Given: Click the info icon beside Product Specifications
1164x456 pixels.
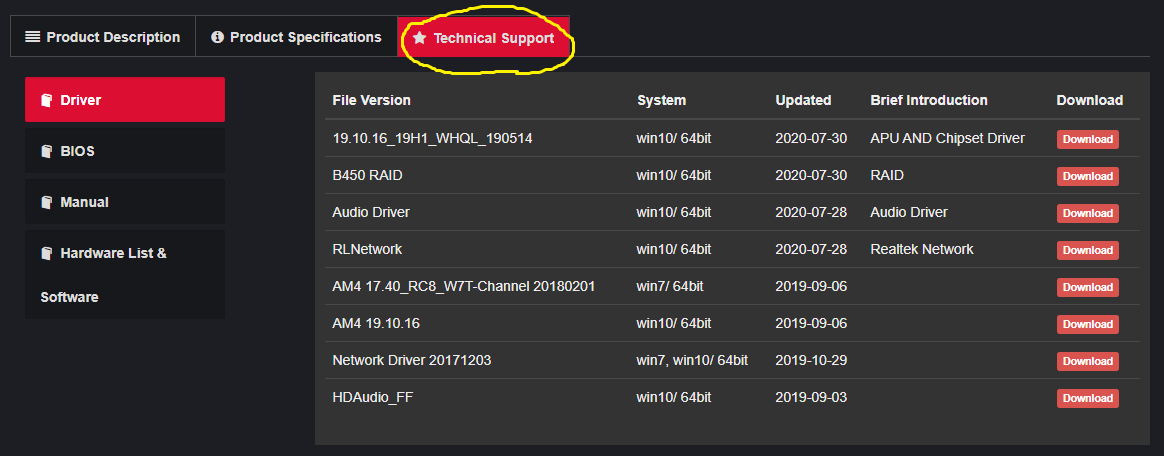Looking at the screenshot, I should 217,37.
